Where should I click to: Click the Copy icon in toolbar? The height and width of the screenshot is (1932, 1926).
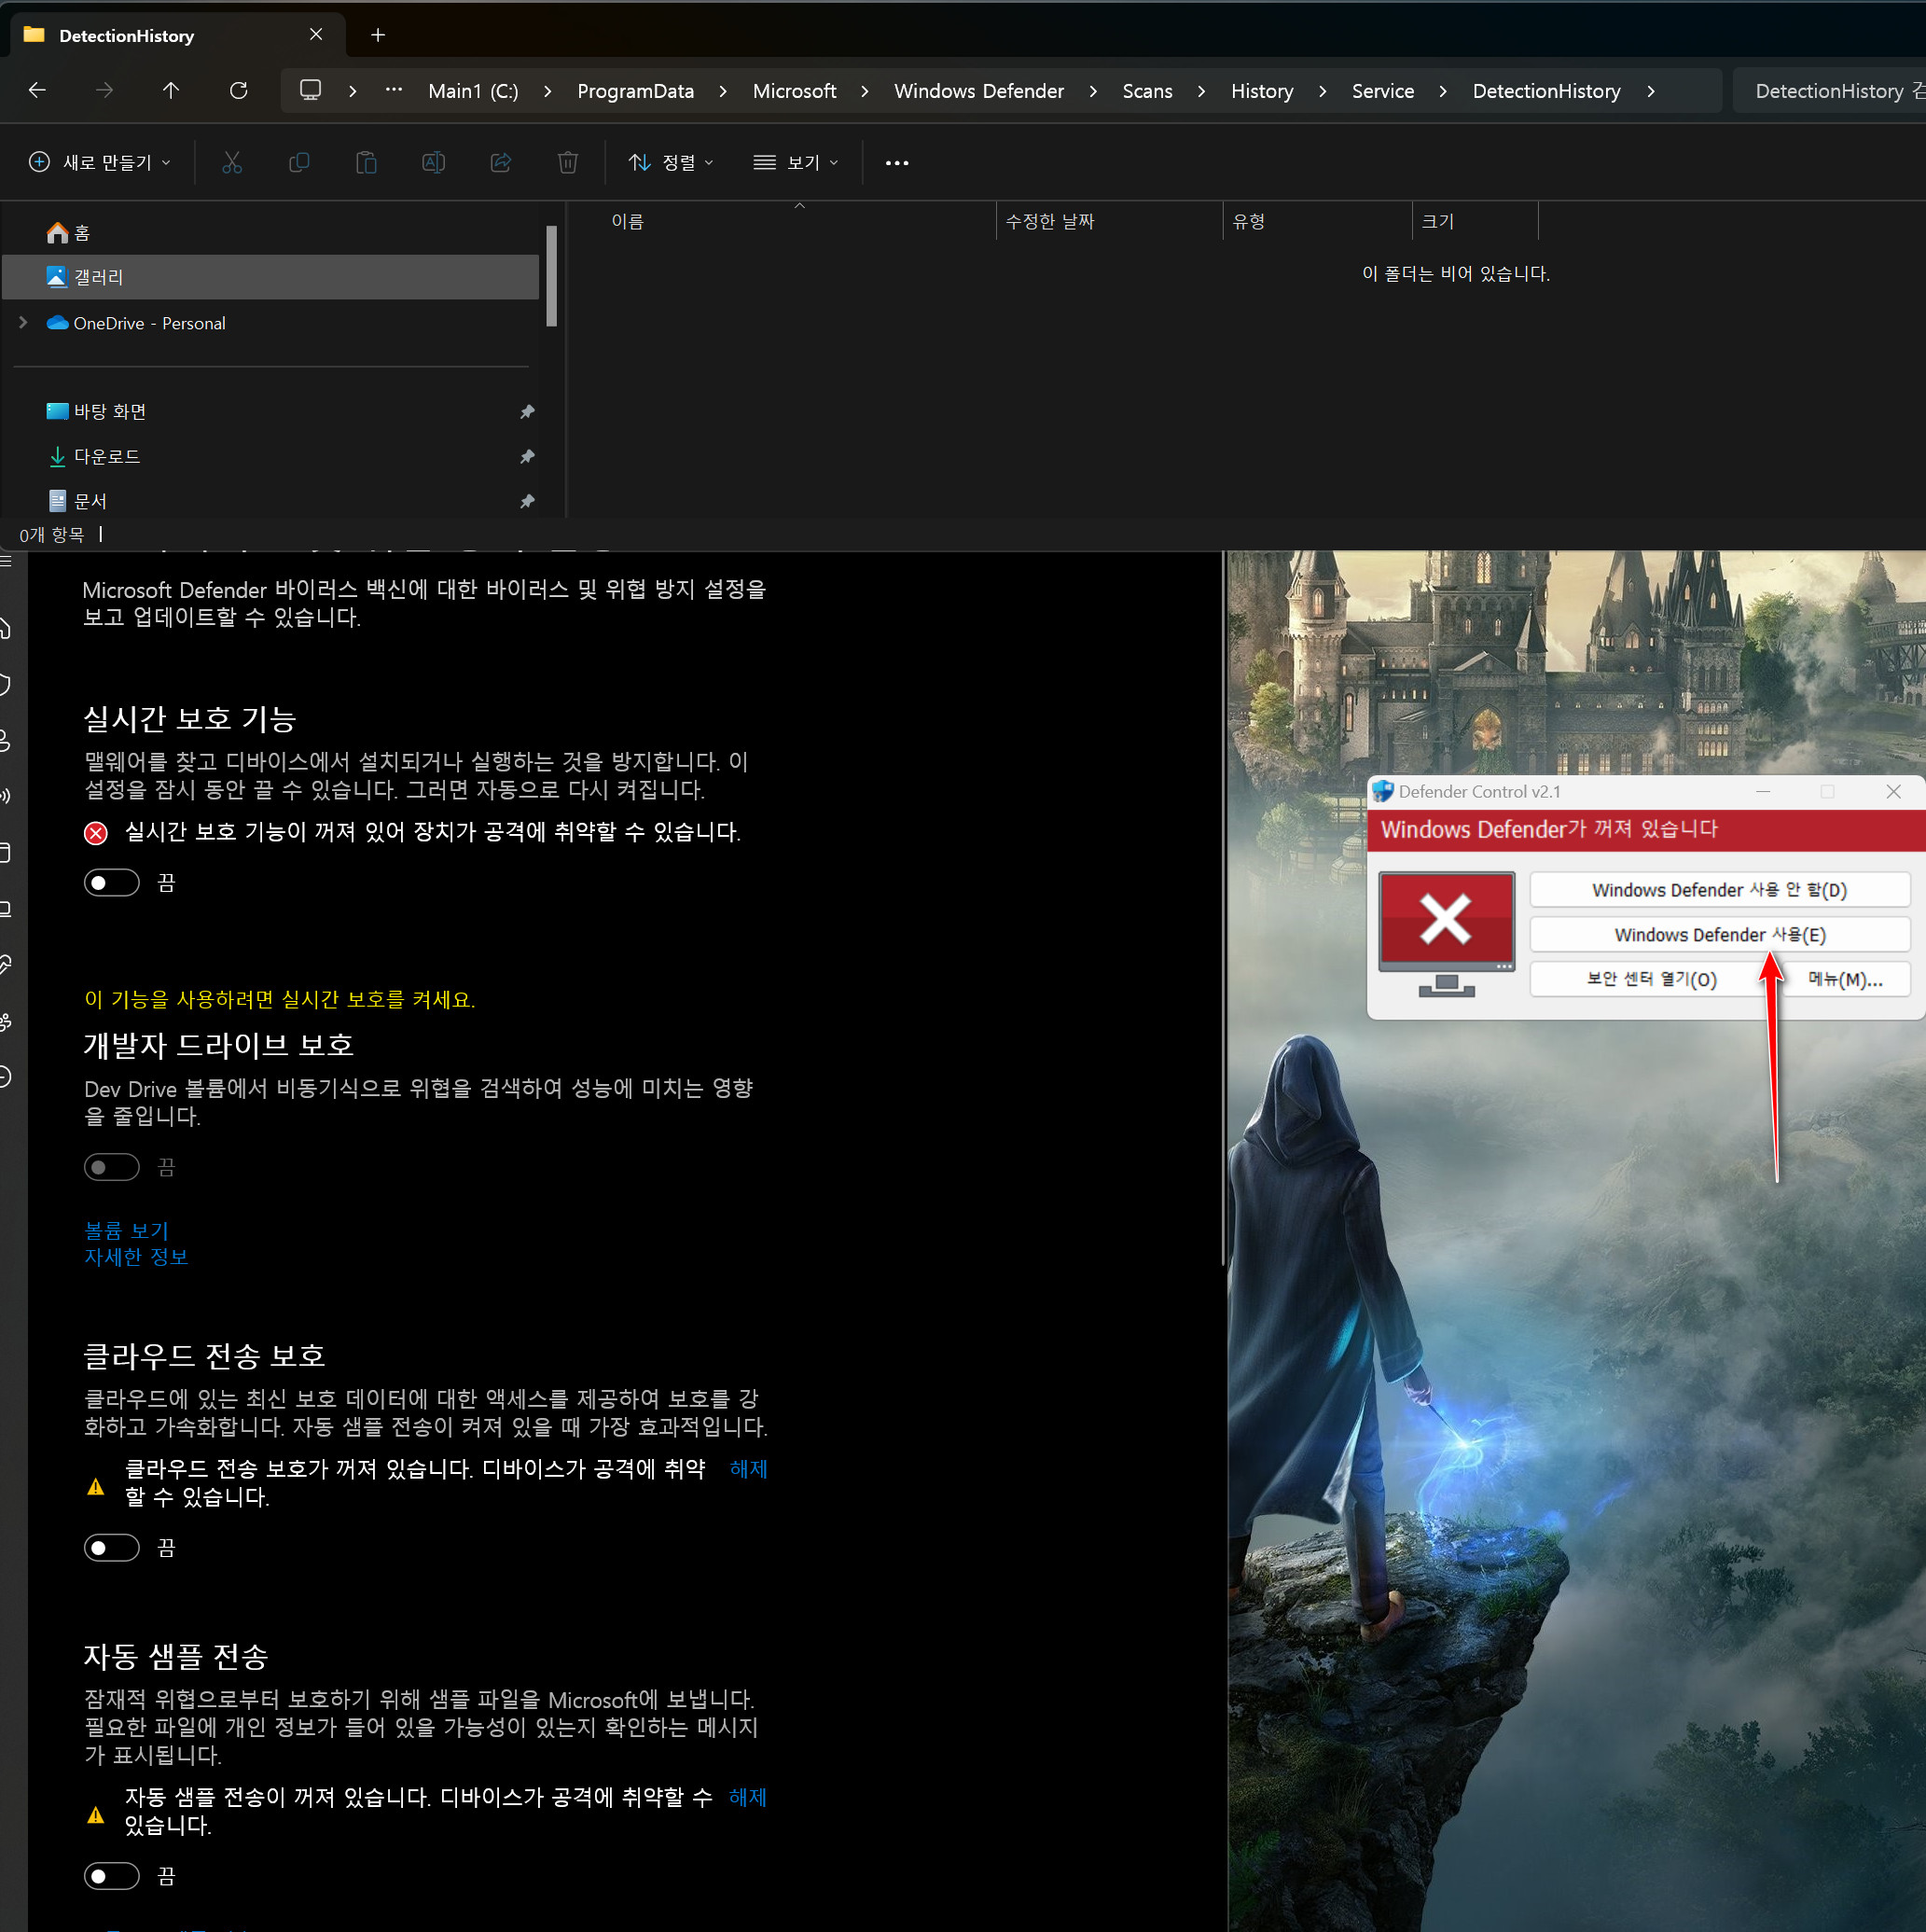click(299, 162)
